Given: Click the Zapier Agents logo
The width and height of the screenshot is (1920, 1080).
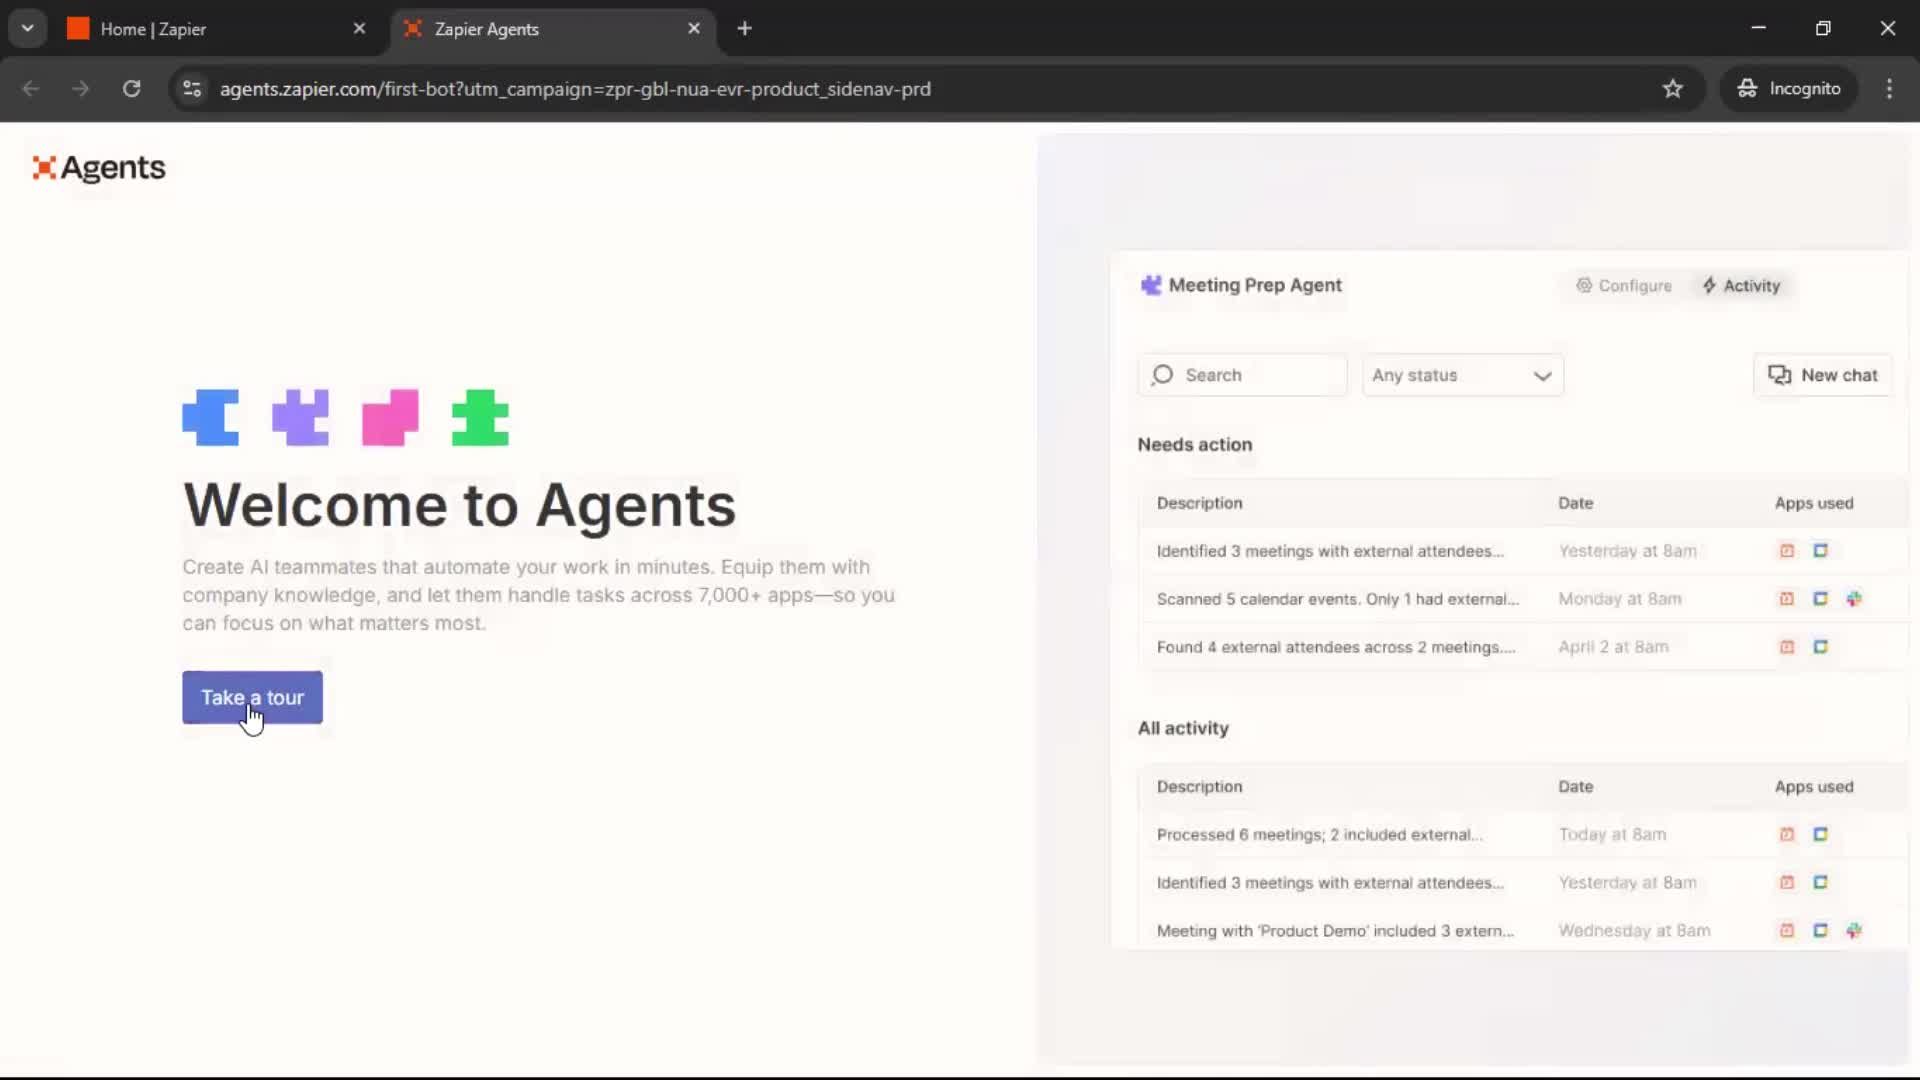Looking at the screenshot, I should 99,168.
